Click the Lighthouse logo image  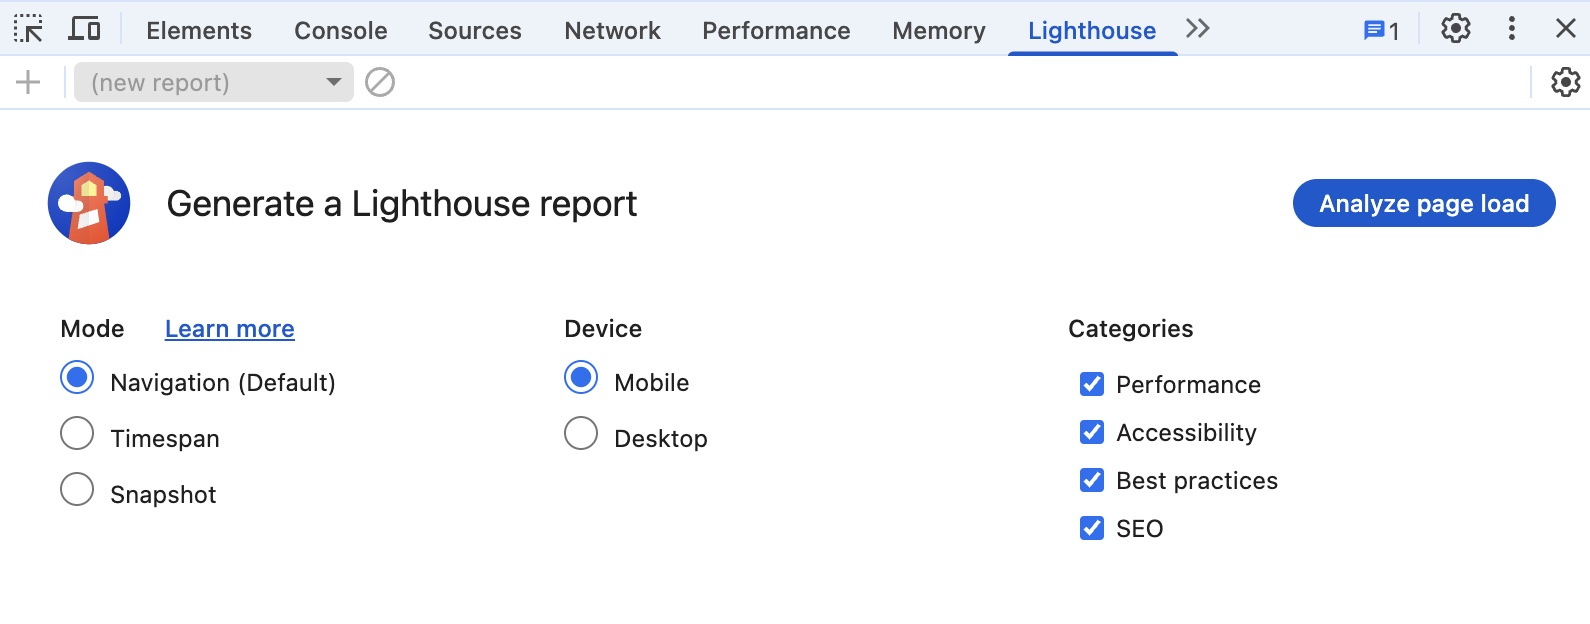[89, 203]
